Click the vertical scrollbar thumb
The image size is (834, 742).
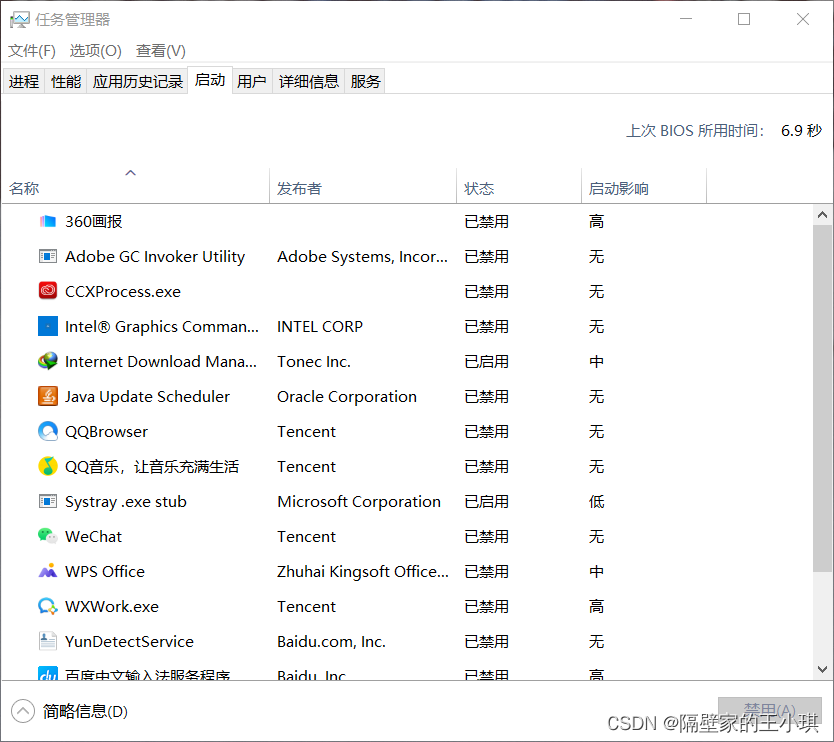(822, 398)
